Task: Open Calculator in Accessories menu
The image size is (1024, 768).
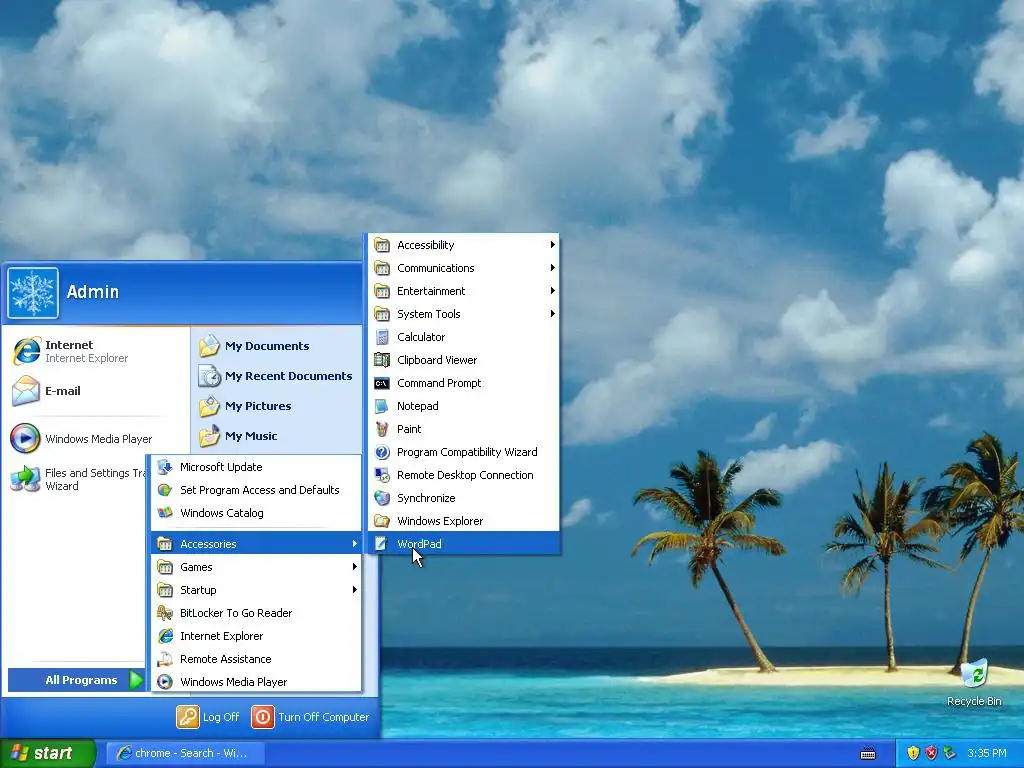Action: (x=464, y=336)
